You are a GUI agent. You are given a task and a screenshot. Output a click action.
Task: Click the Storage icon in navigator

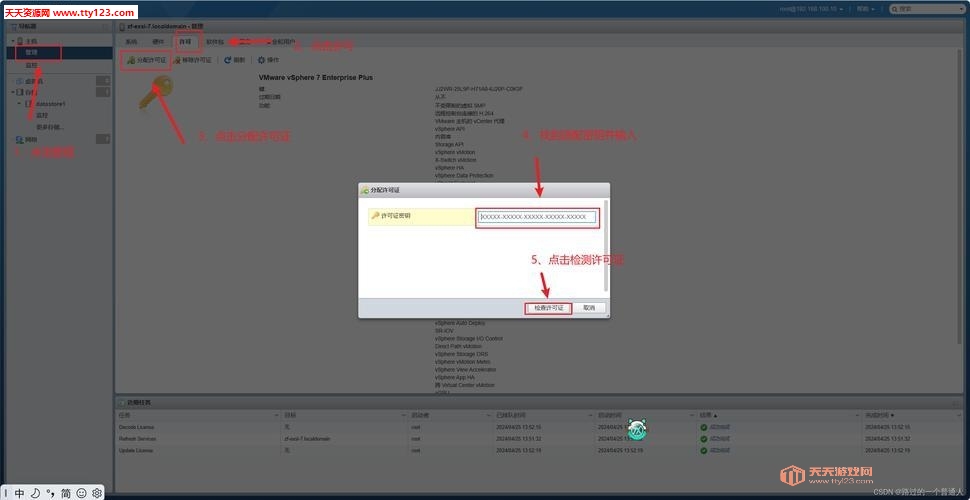point(20,92)
